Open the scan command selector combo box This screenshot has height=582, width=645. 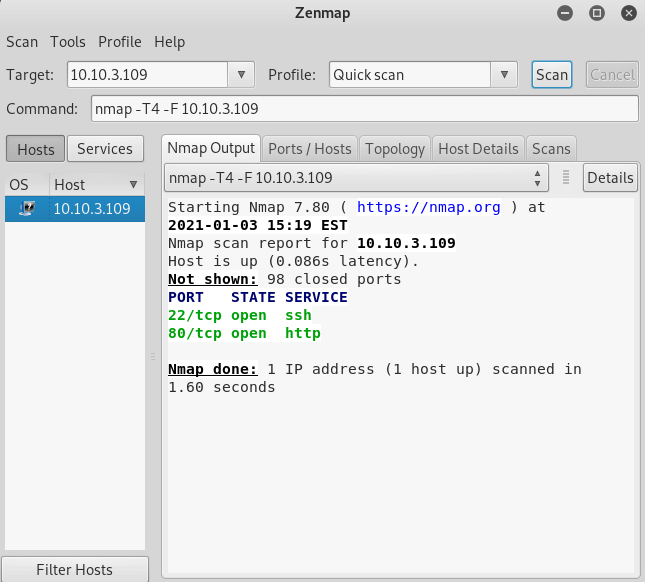(356, 178)
